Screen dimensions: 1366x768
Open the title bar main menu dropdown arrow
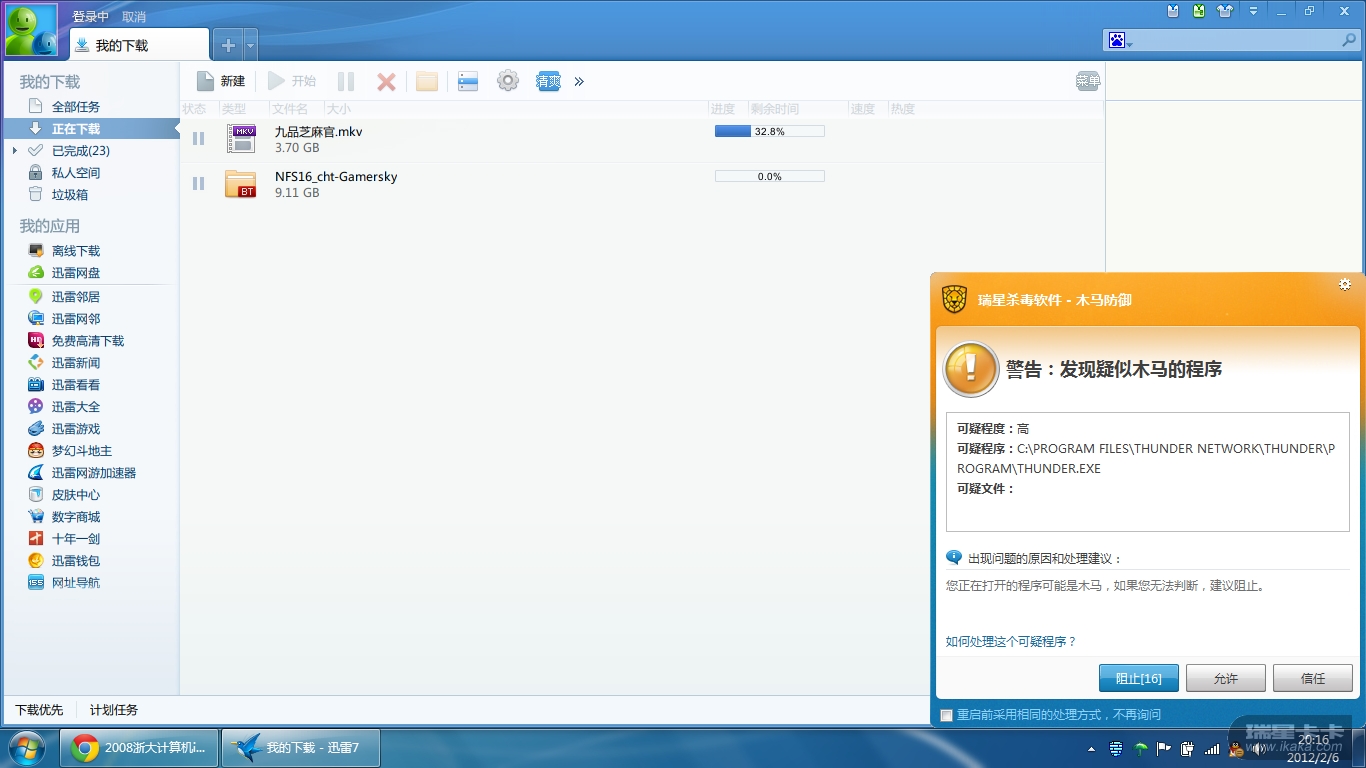pos(1253,11)
